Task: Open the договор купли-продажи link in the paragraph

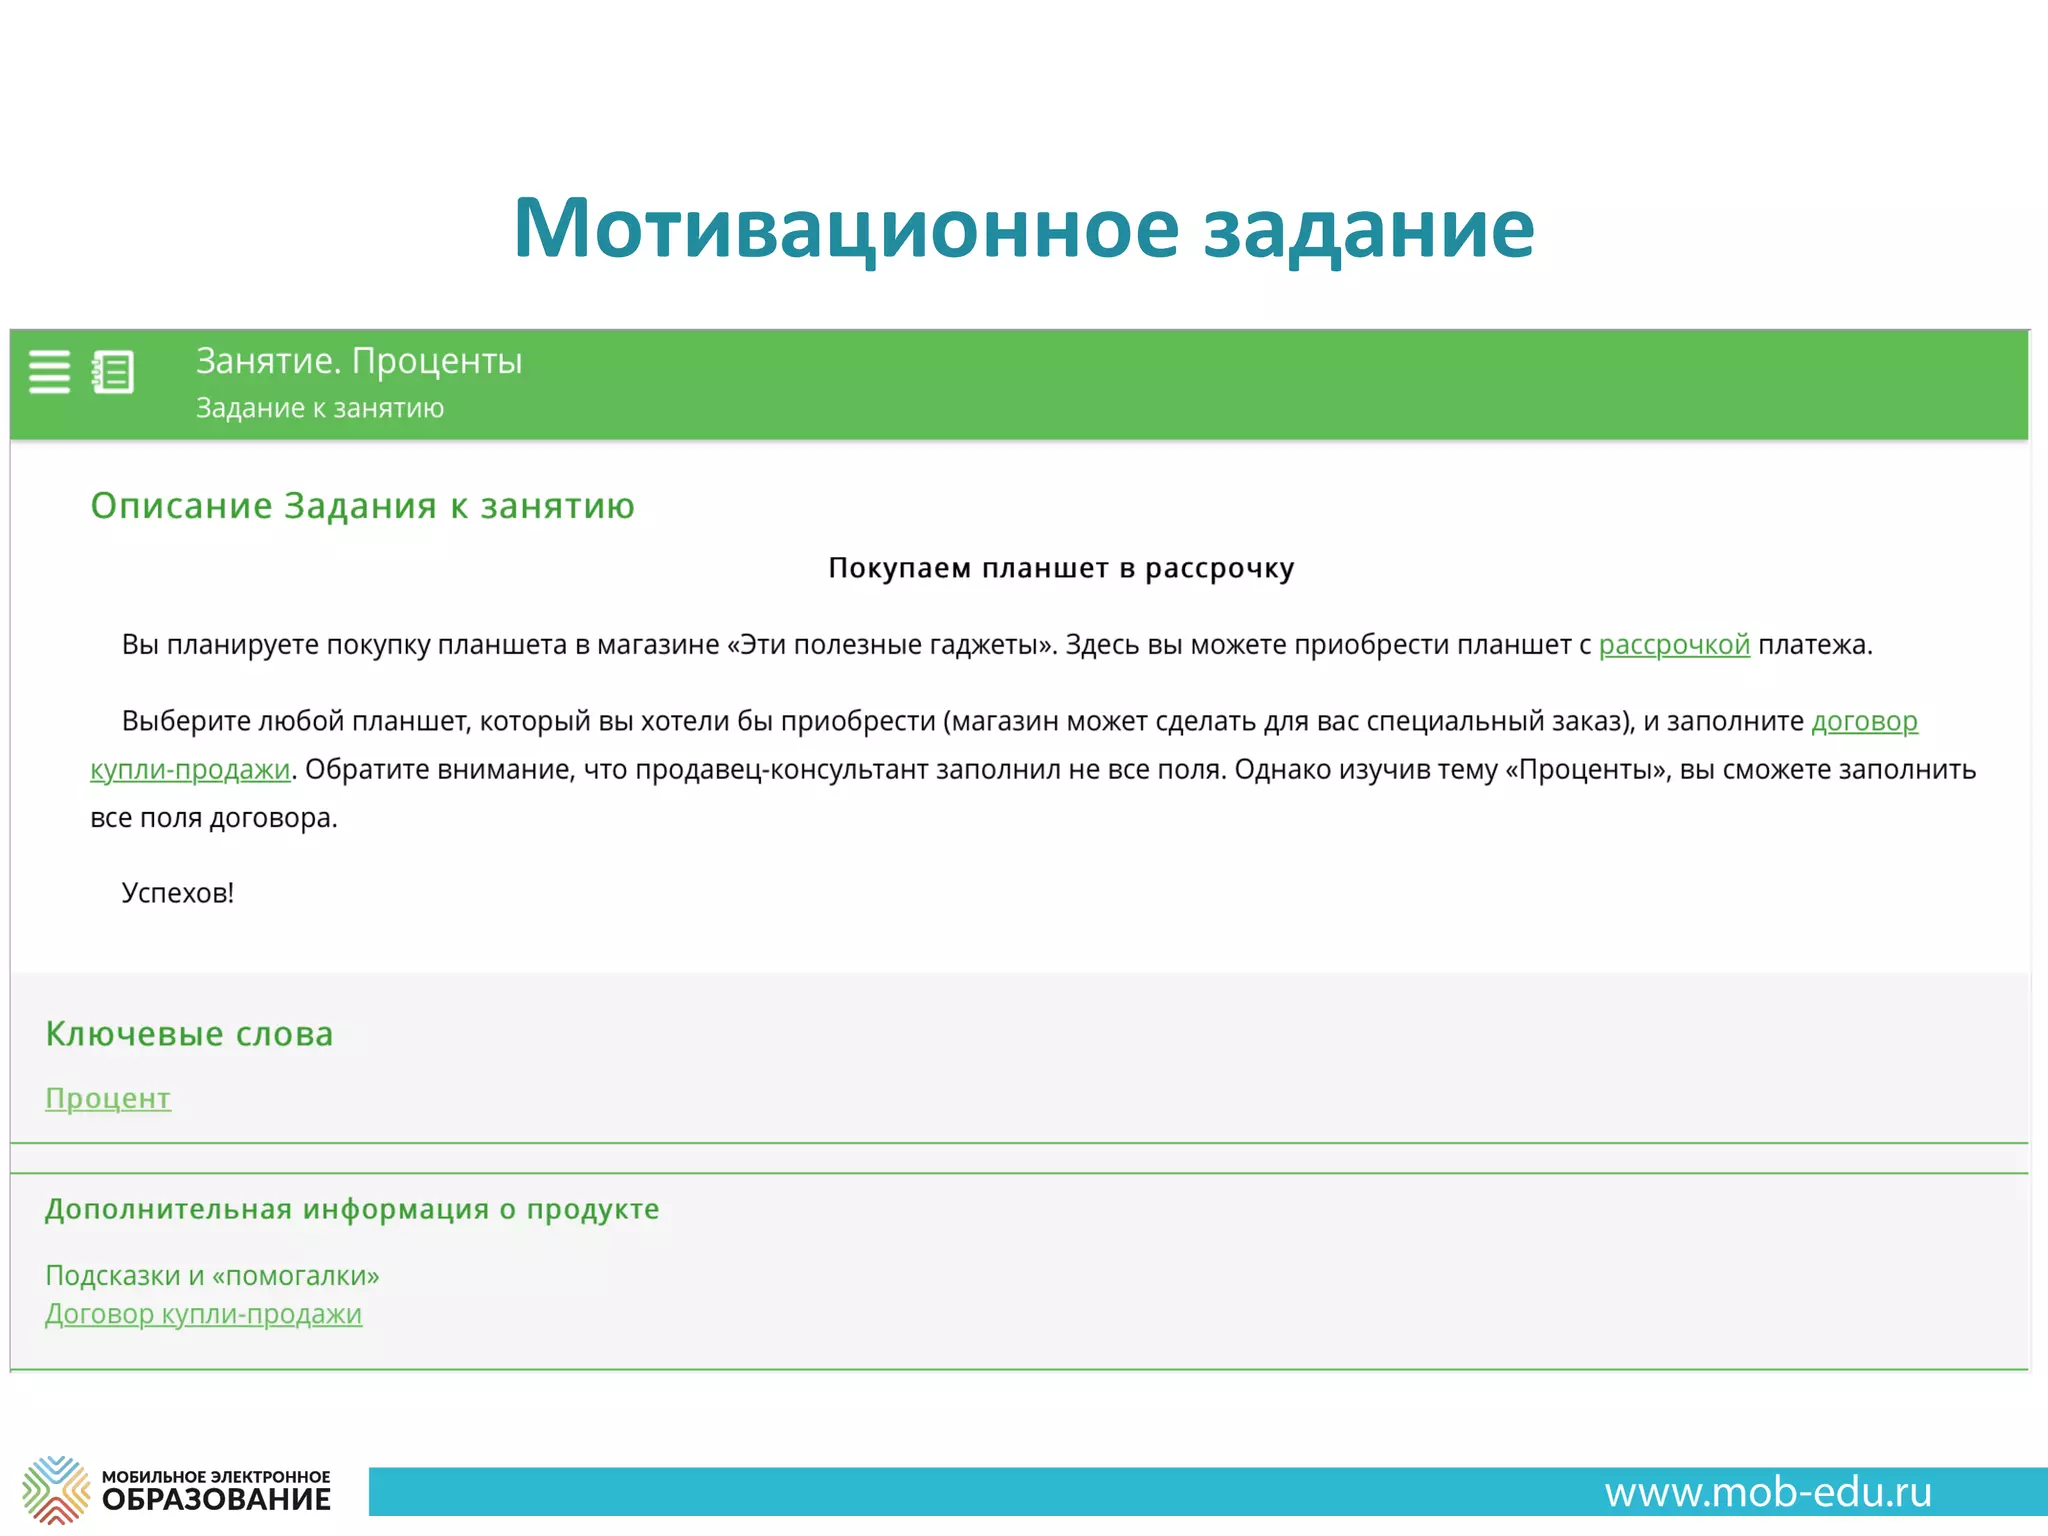Action: [1864, 721]
